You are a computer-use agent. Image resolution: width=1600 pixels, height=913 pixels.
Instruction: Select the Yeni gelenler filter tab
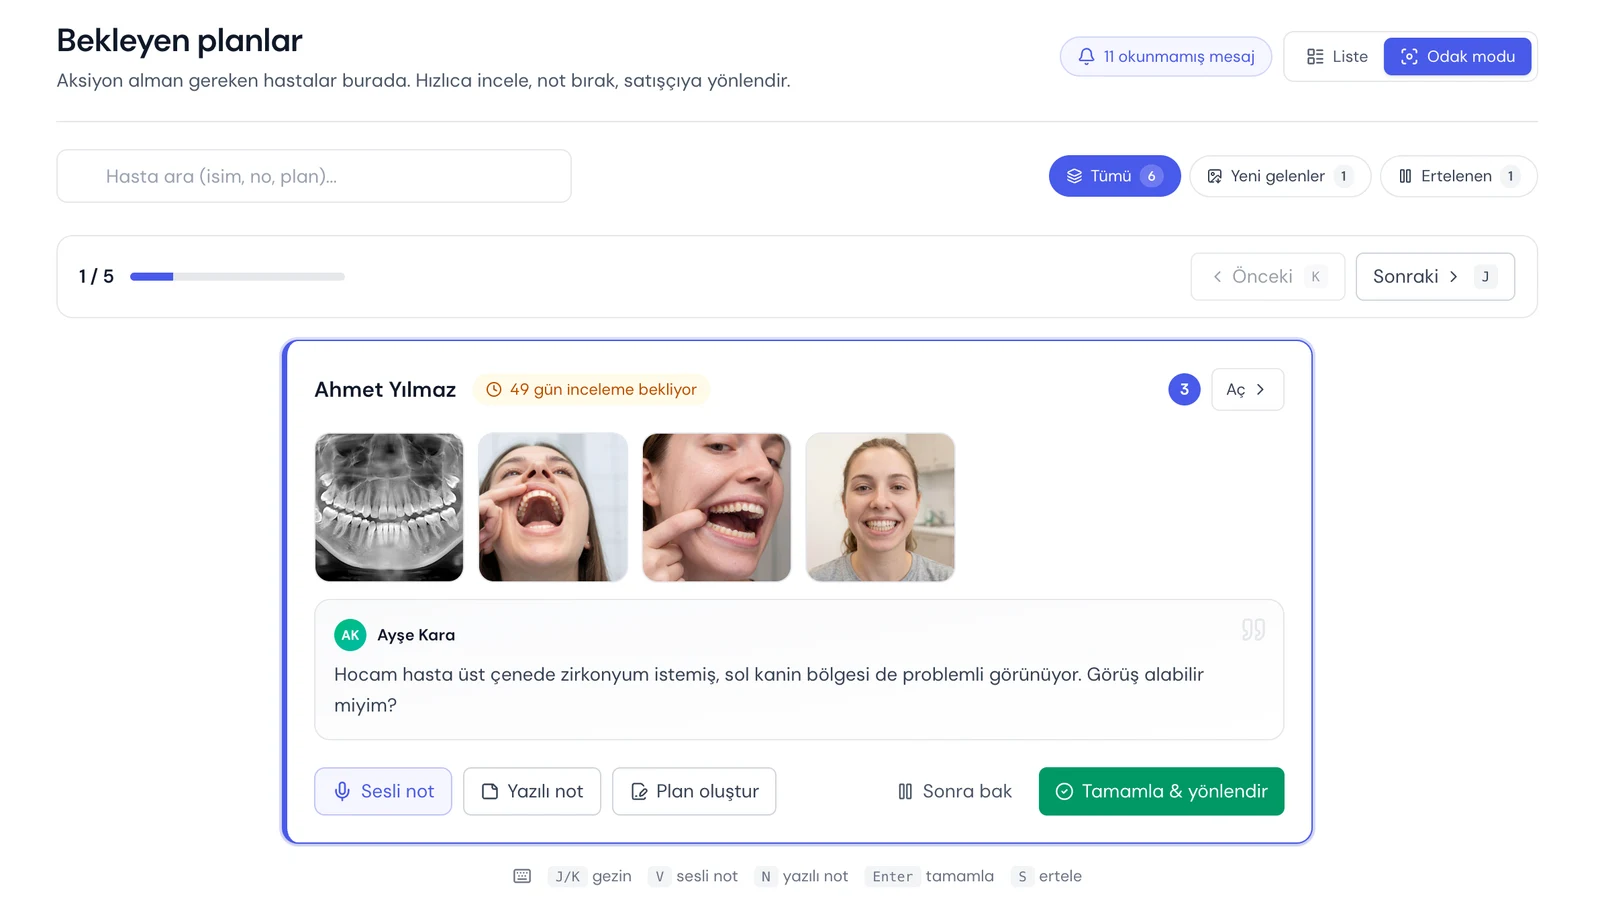[1279, 176]
